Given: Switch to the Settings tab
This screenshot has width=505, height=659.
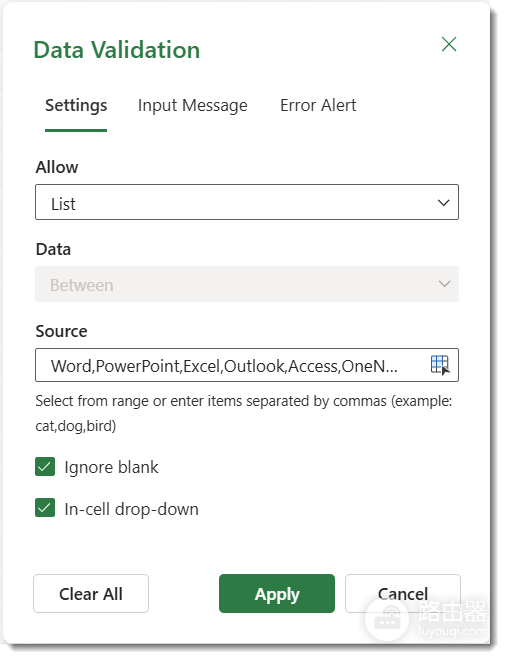Looking at the screenshot, I should pyautogui.click(x=77, y=106).
